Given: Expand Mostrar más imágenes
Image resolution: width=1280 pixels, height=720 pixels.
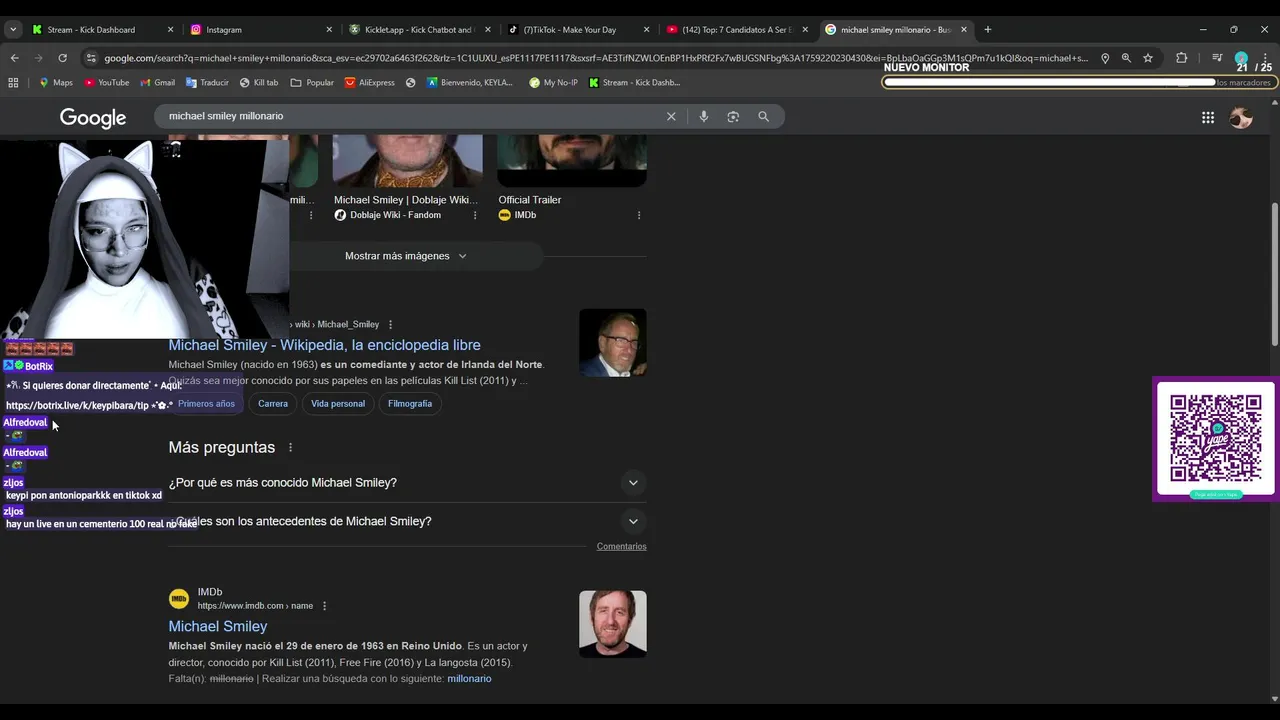Looking at the screenshot, I should (406, 256).
